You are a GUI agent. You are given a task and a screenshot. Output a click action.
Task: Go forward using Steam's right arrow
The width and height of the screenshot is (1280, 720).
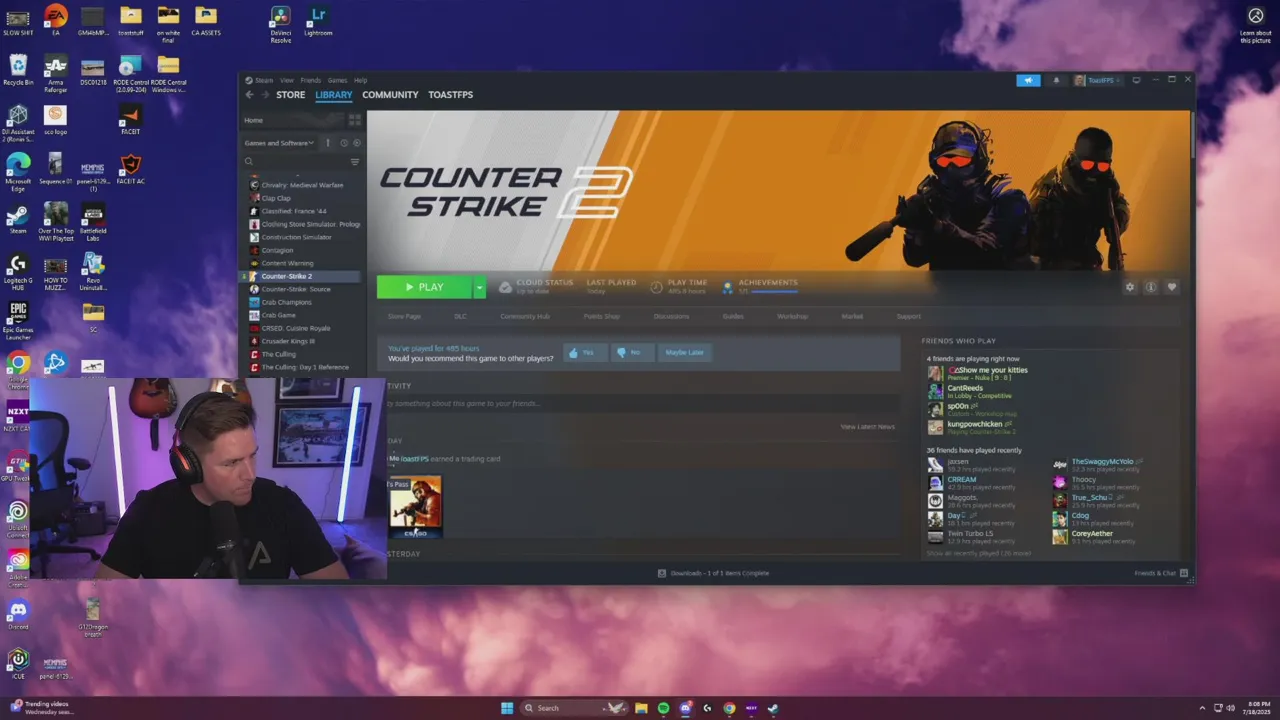[x=265, y=95]
